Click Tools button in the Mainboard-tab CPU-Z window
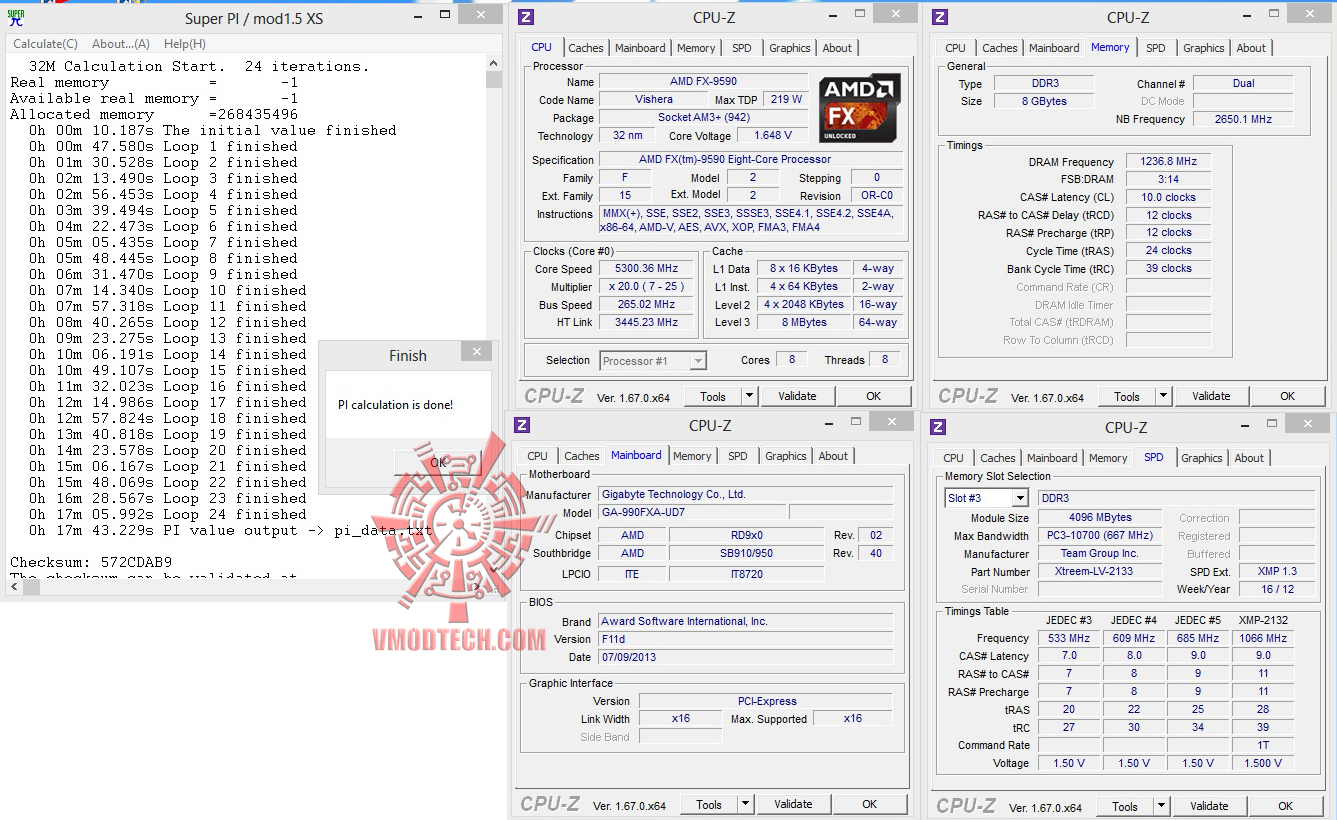Viewport: 1337px width, 820px height. coord(709,804)
